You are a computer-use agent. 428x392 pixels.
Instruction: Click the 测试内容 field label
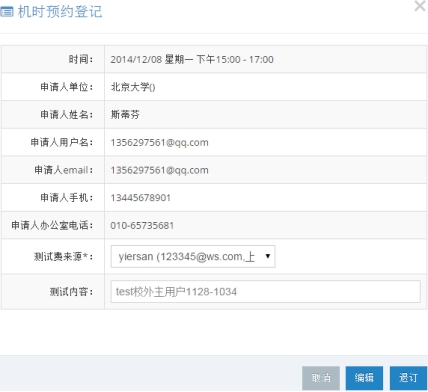(x=71, y=292)
